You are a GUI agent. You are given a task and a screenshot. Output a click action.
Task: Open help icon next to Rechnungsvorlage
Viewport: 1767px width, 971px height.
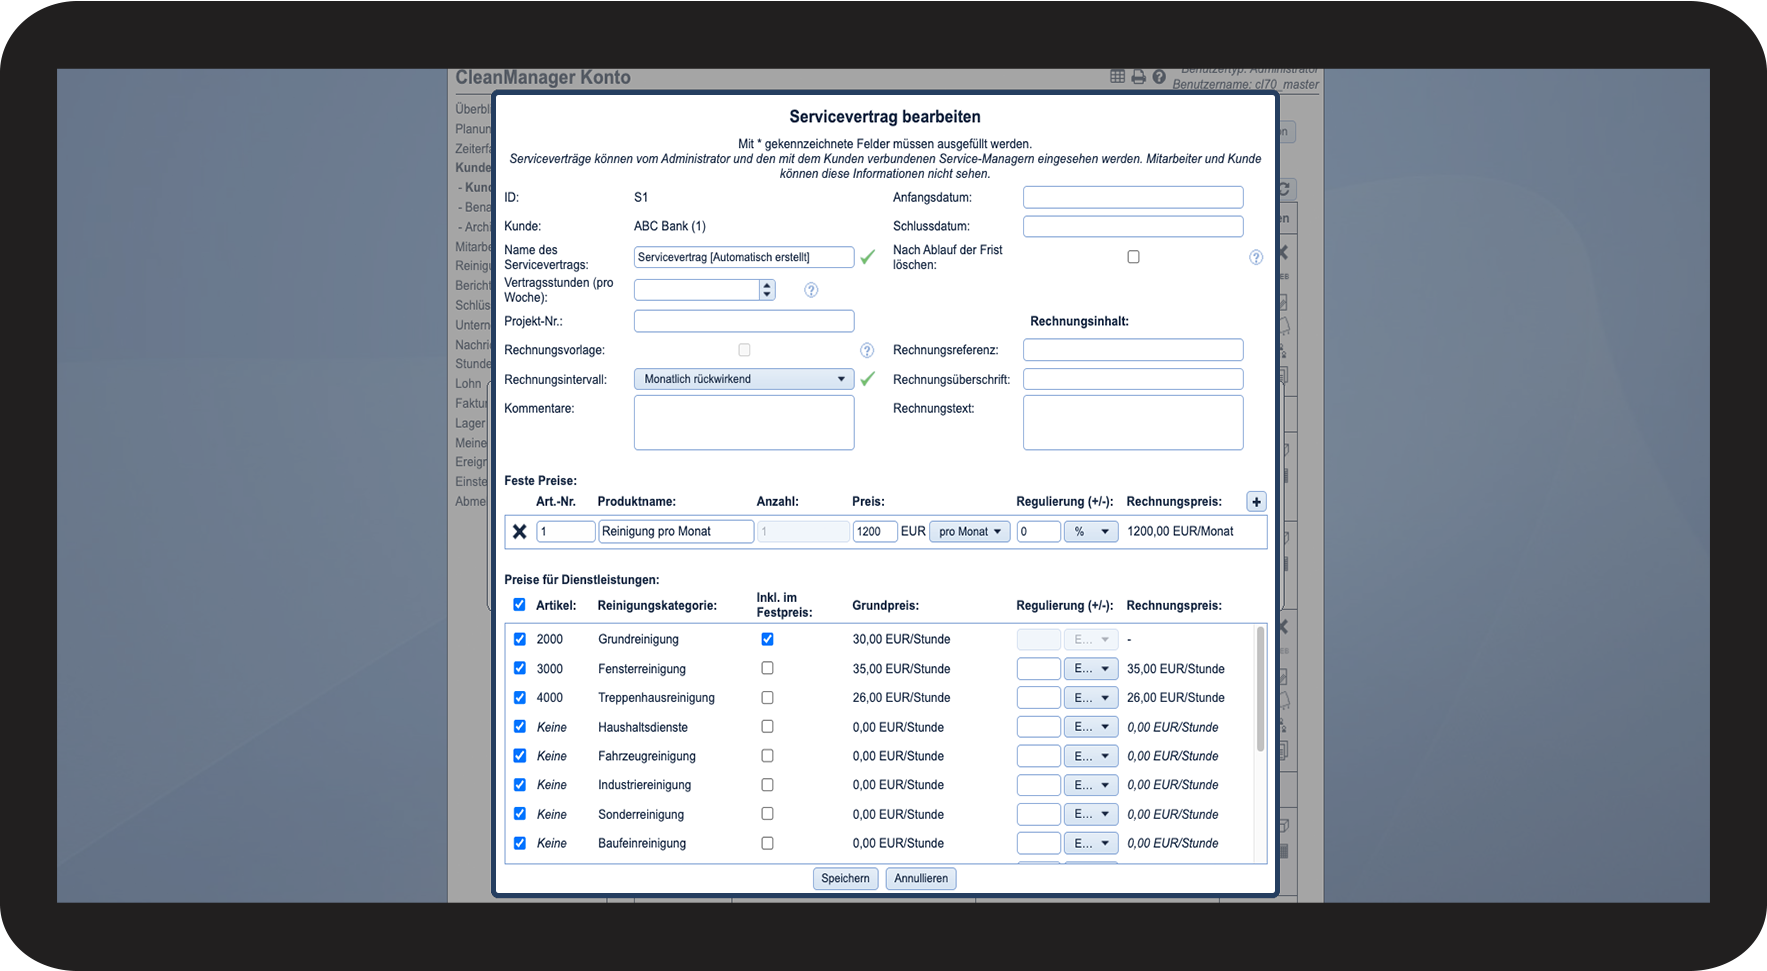867,351
